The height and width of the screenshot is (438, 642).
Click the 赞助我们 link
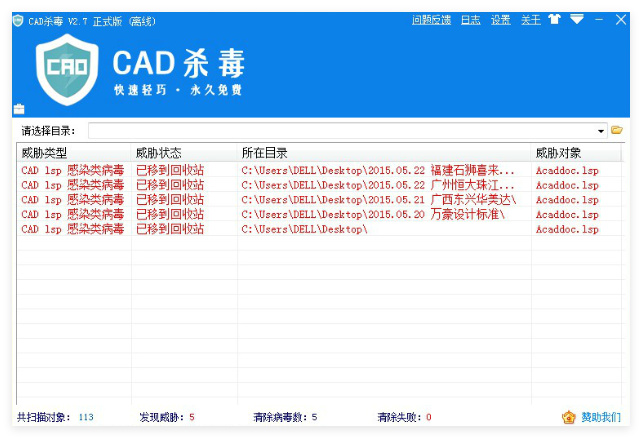tap(601, 417)
